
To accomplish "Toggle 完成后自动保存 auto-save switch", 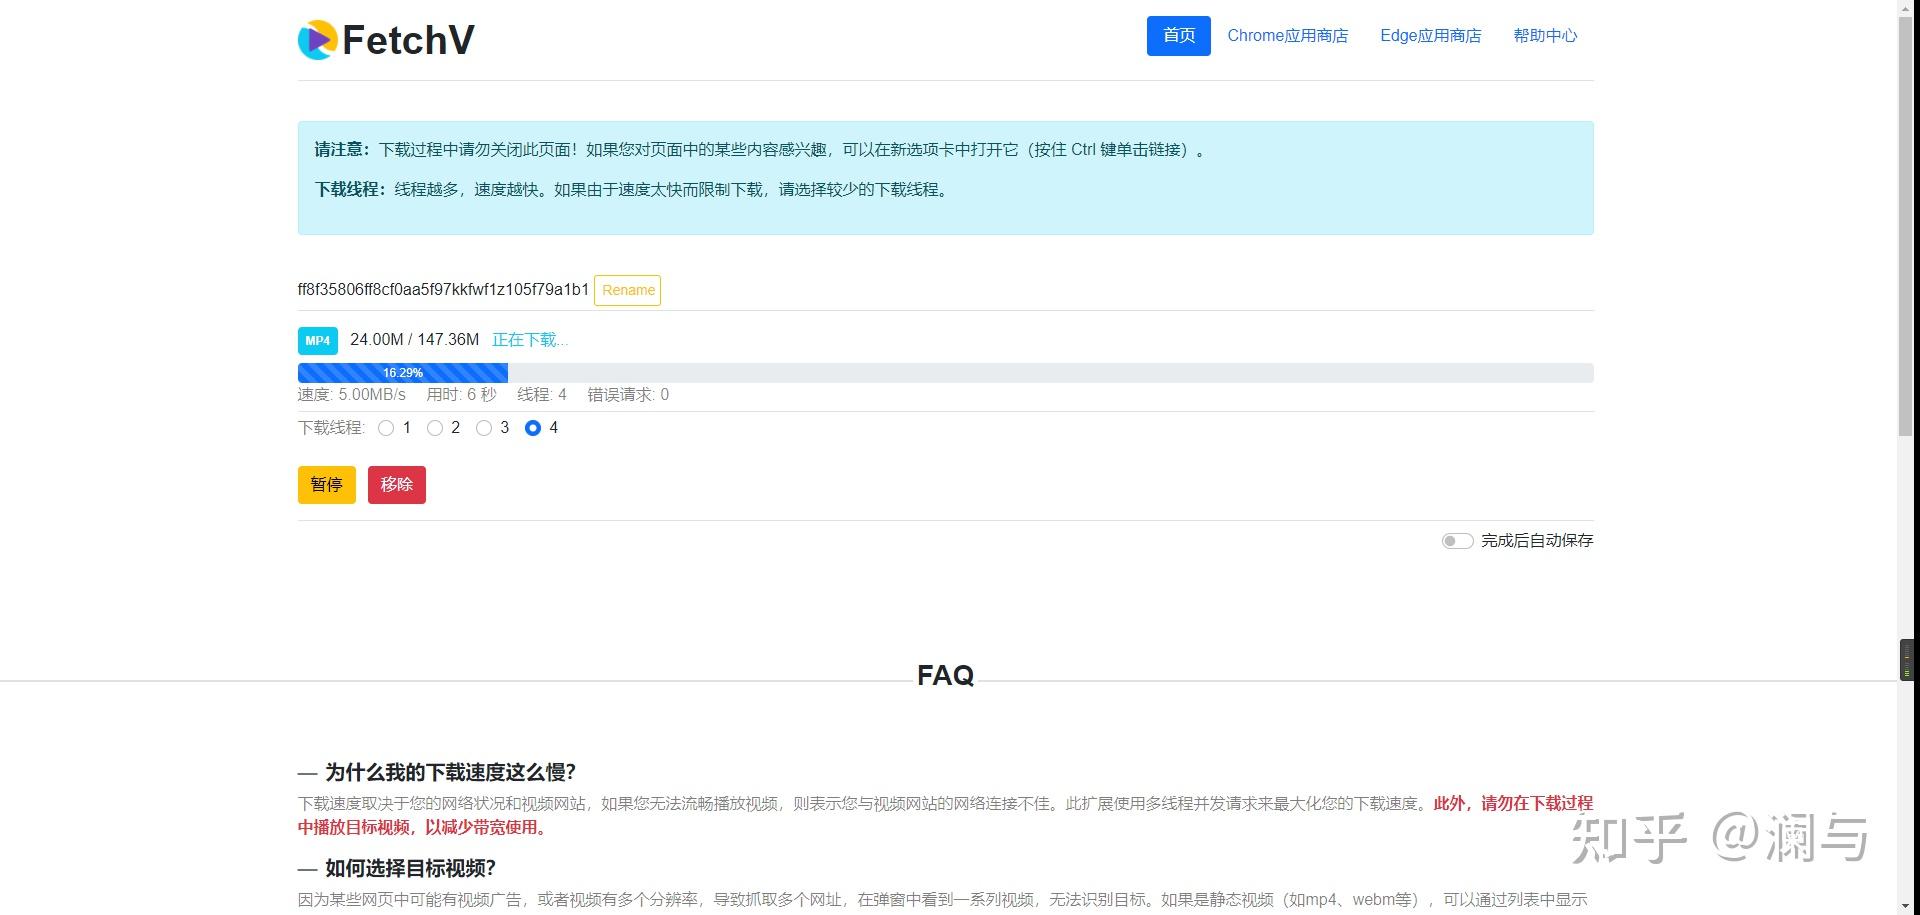I will point(1457,541).
